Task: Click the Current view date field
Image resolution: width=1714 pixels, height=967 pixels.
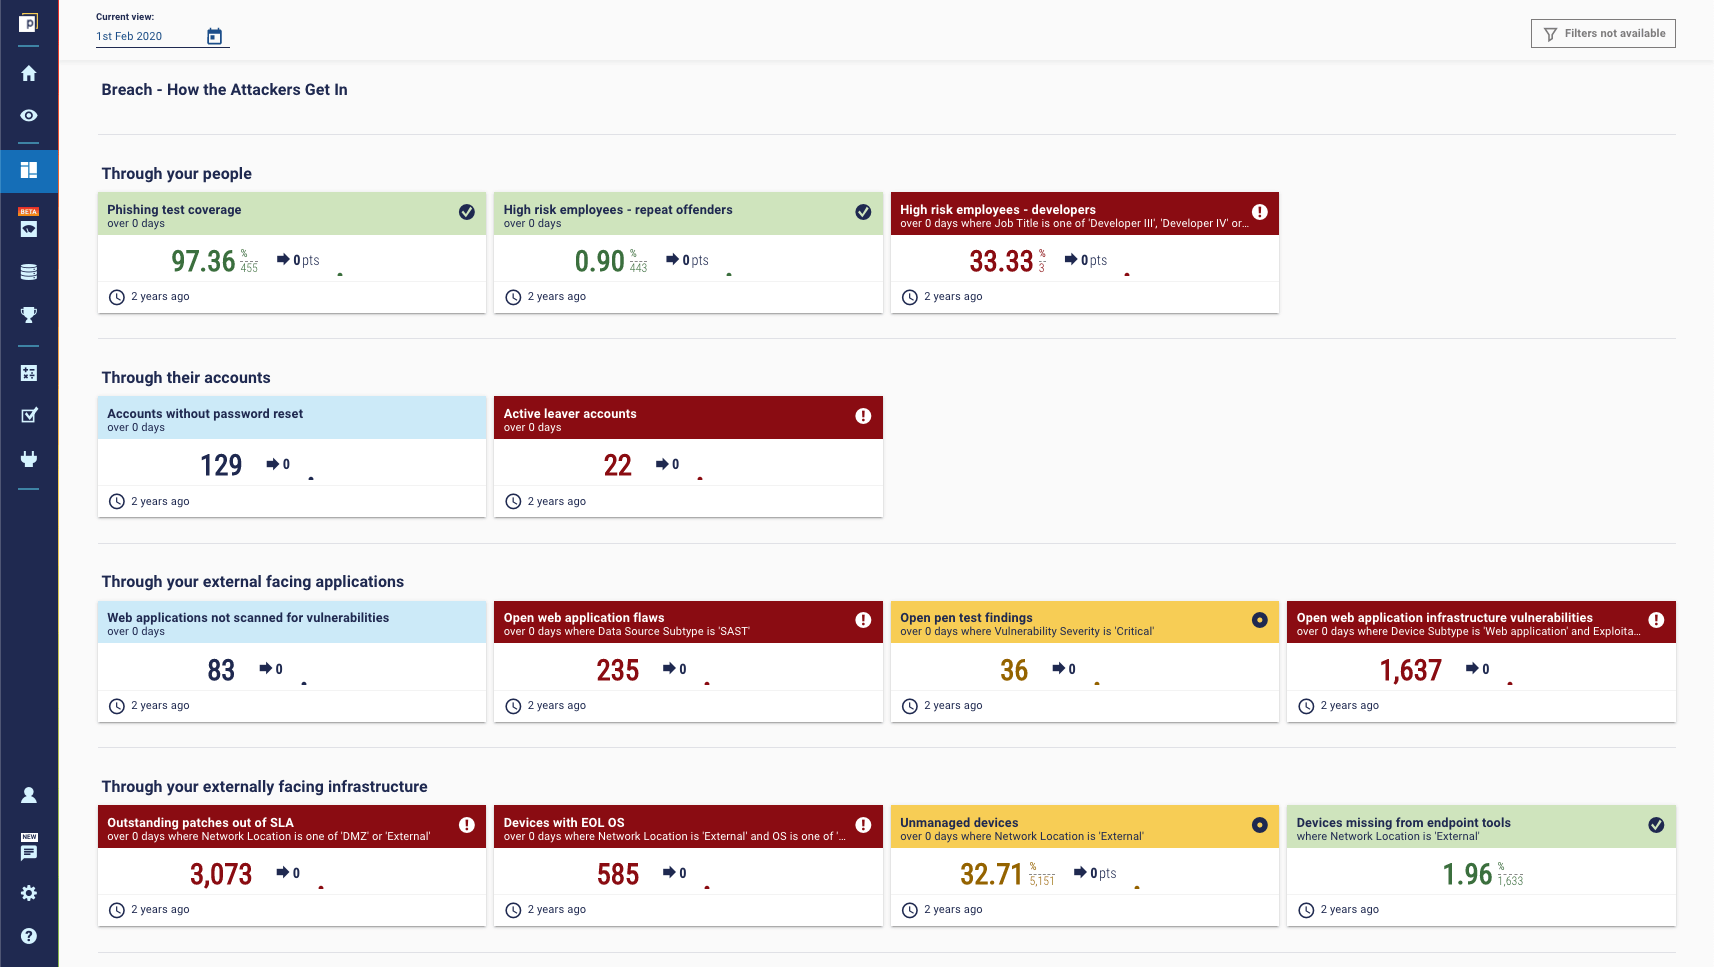Action: click(x=130, y=36)
